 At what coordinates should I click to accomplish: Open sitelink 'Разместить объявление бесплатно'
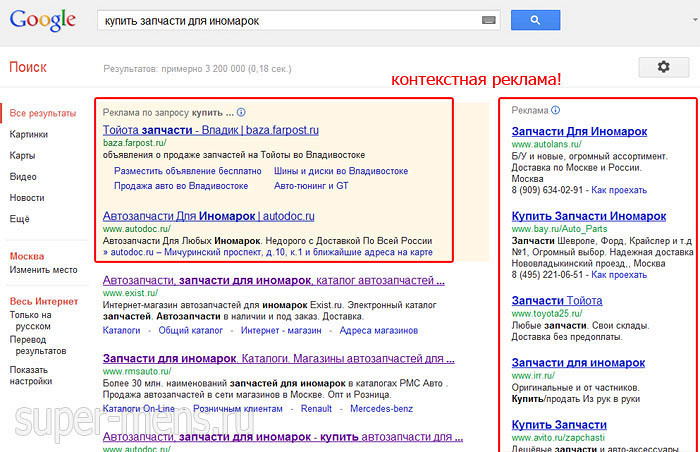188,171
